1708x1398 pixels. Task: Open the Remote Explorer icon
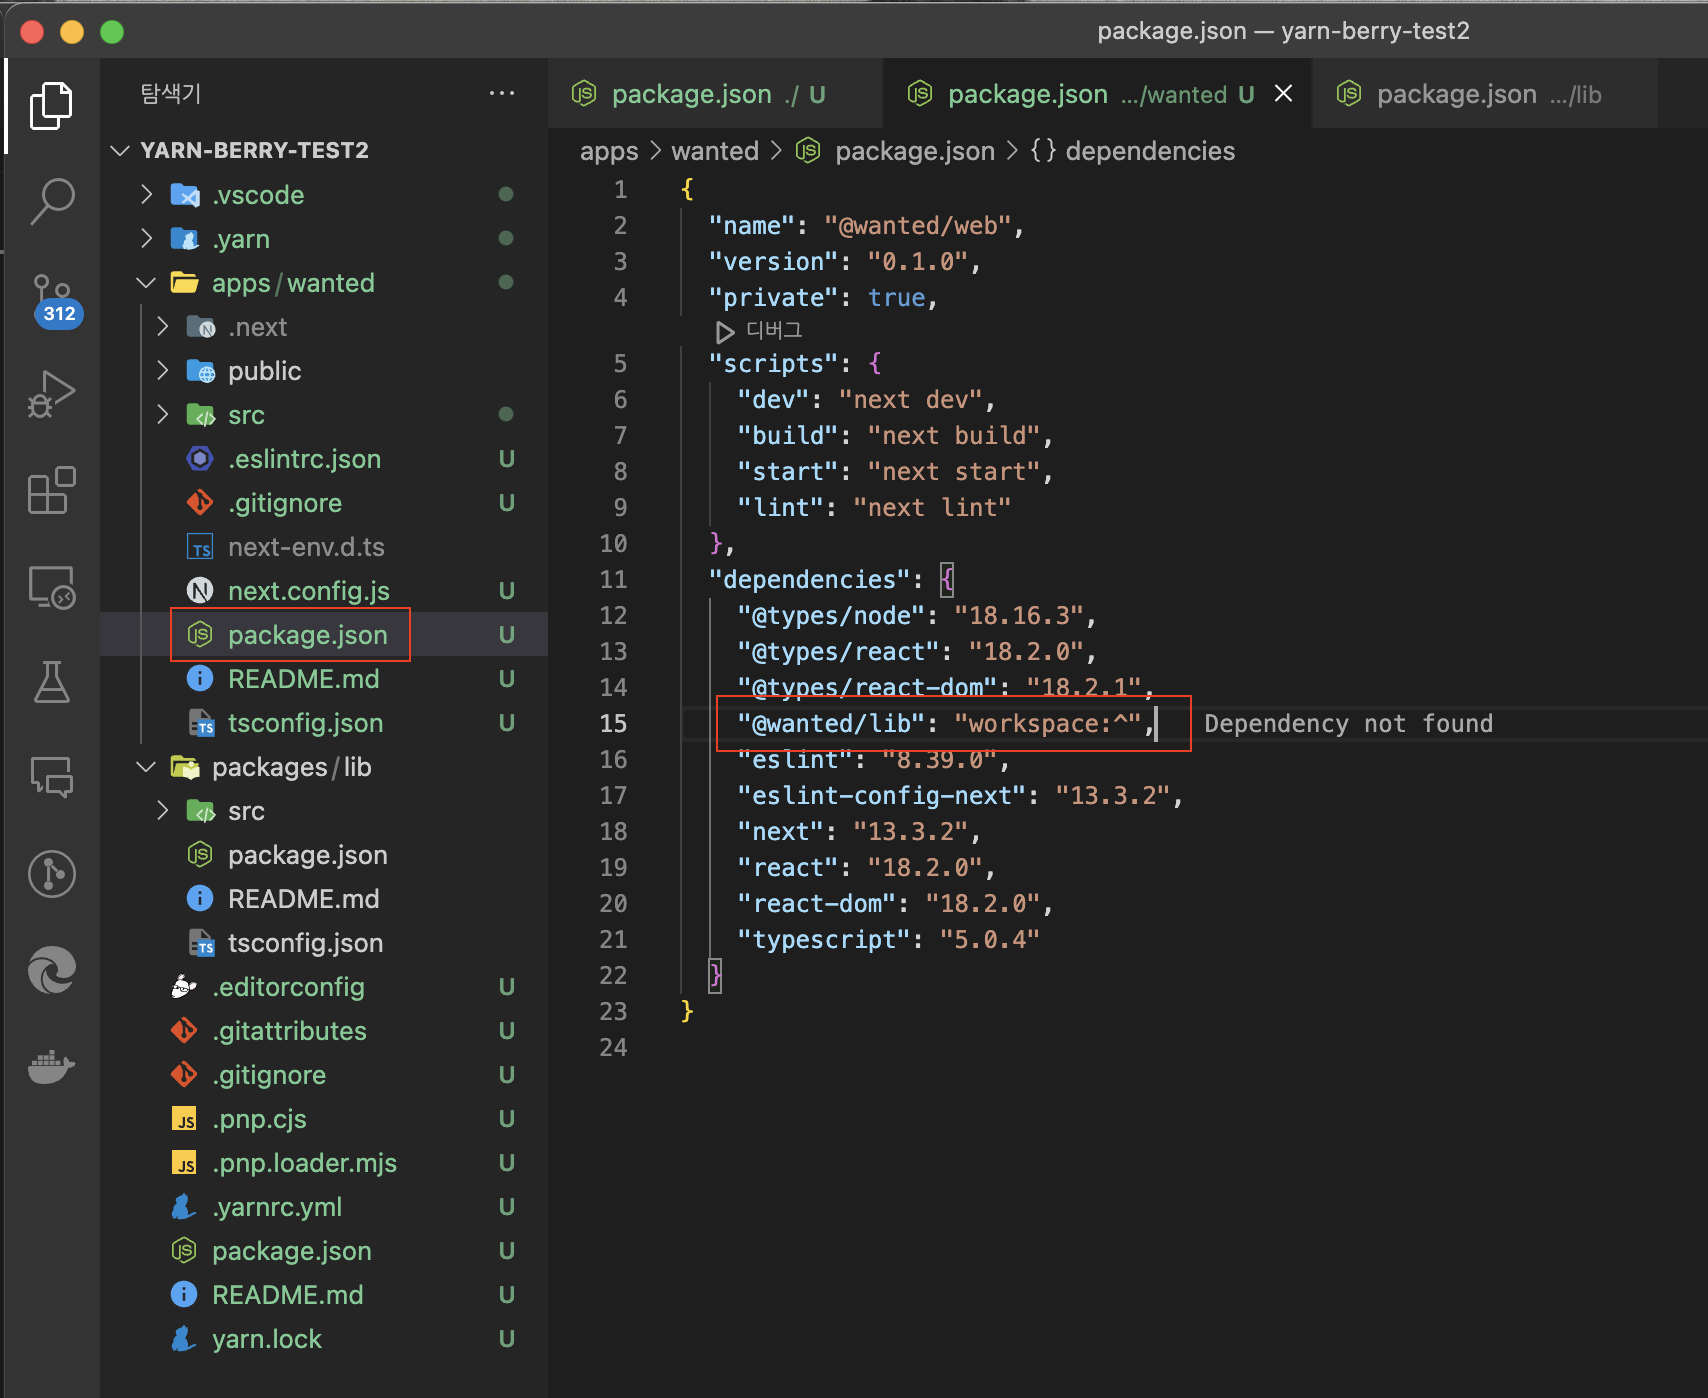coord(51,587)
